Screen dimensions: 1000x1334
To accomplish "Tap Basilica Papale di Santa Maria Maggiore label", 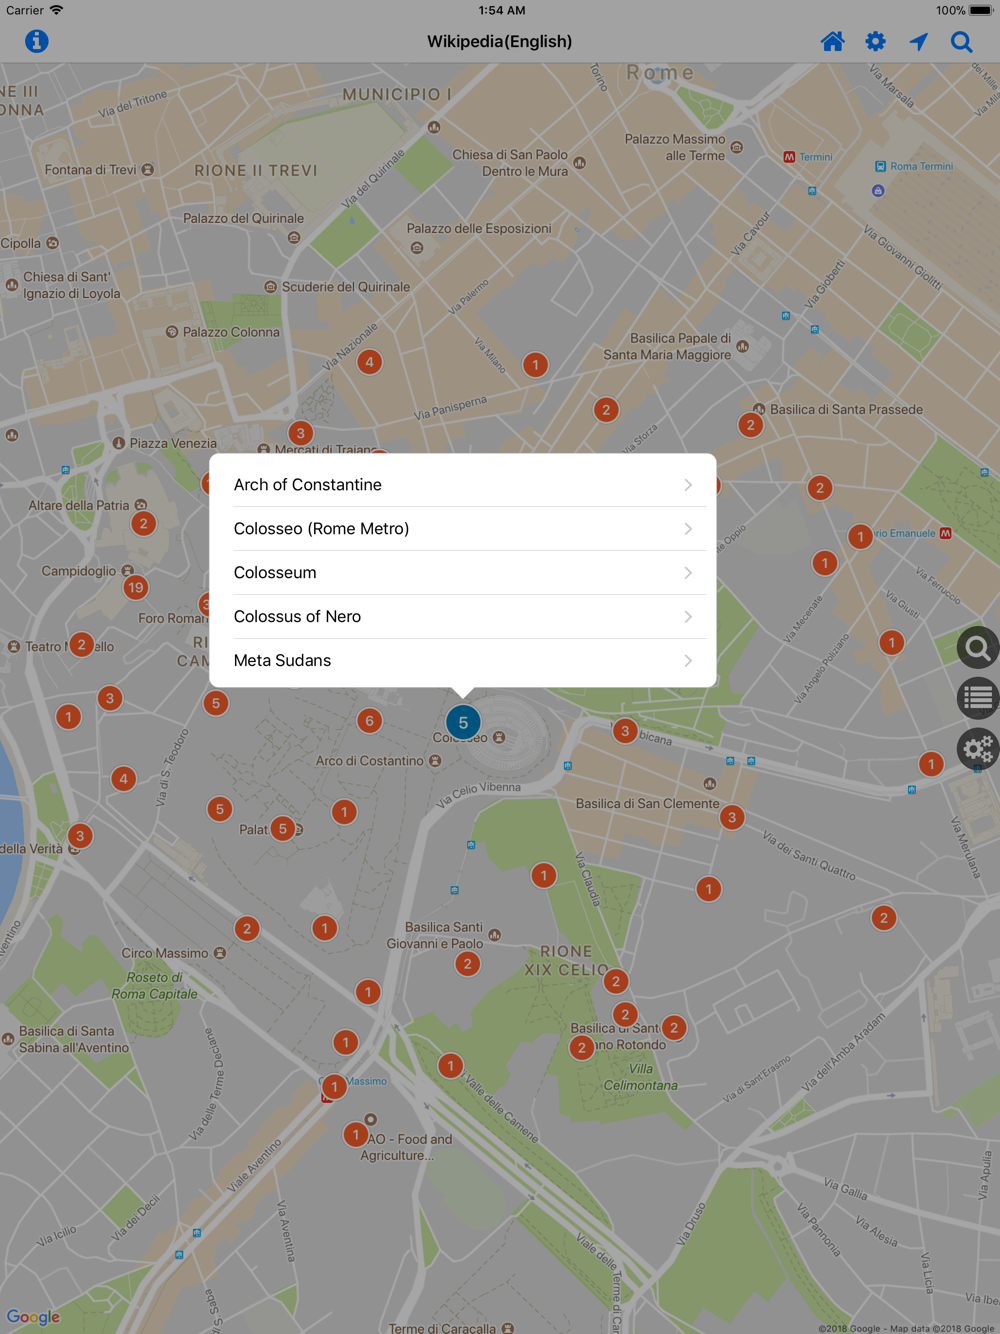I will coord(667,346).
